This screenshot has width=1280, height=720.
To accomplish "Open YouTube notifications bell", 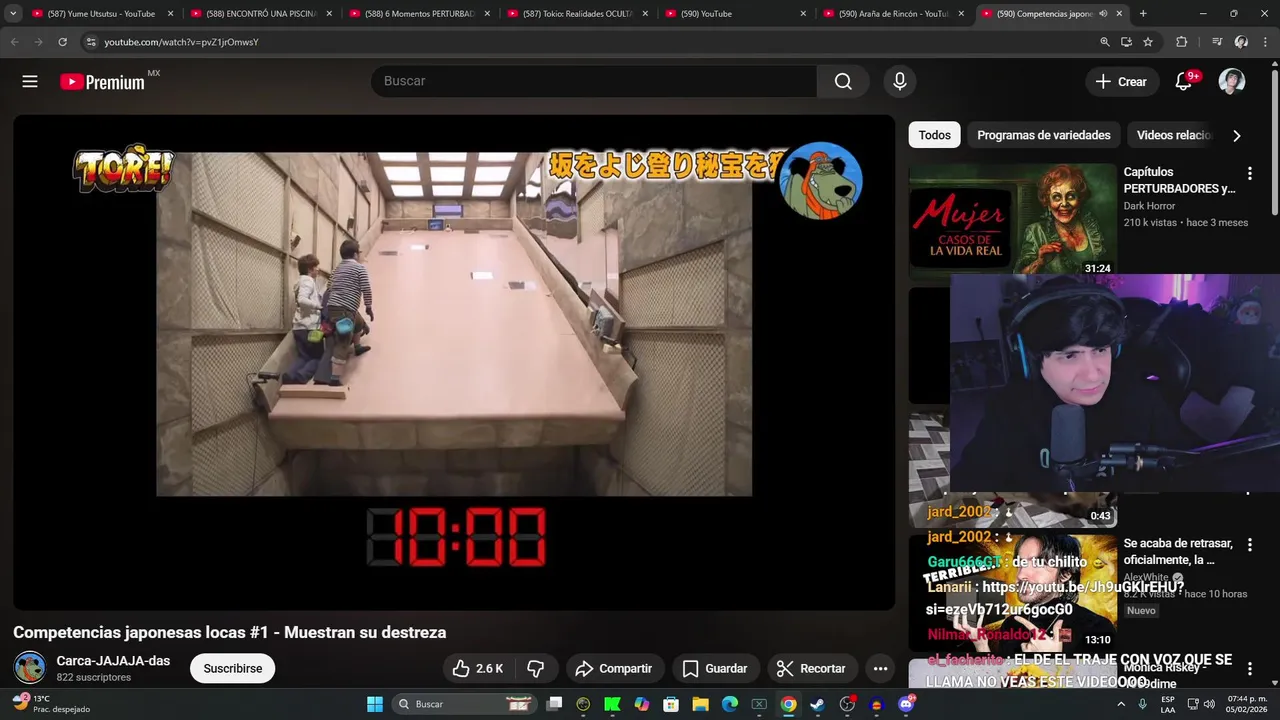I will pos(1184,82).
